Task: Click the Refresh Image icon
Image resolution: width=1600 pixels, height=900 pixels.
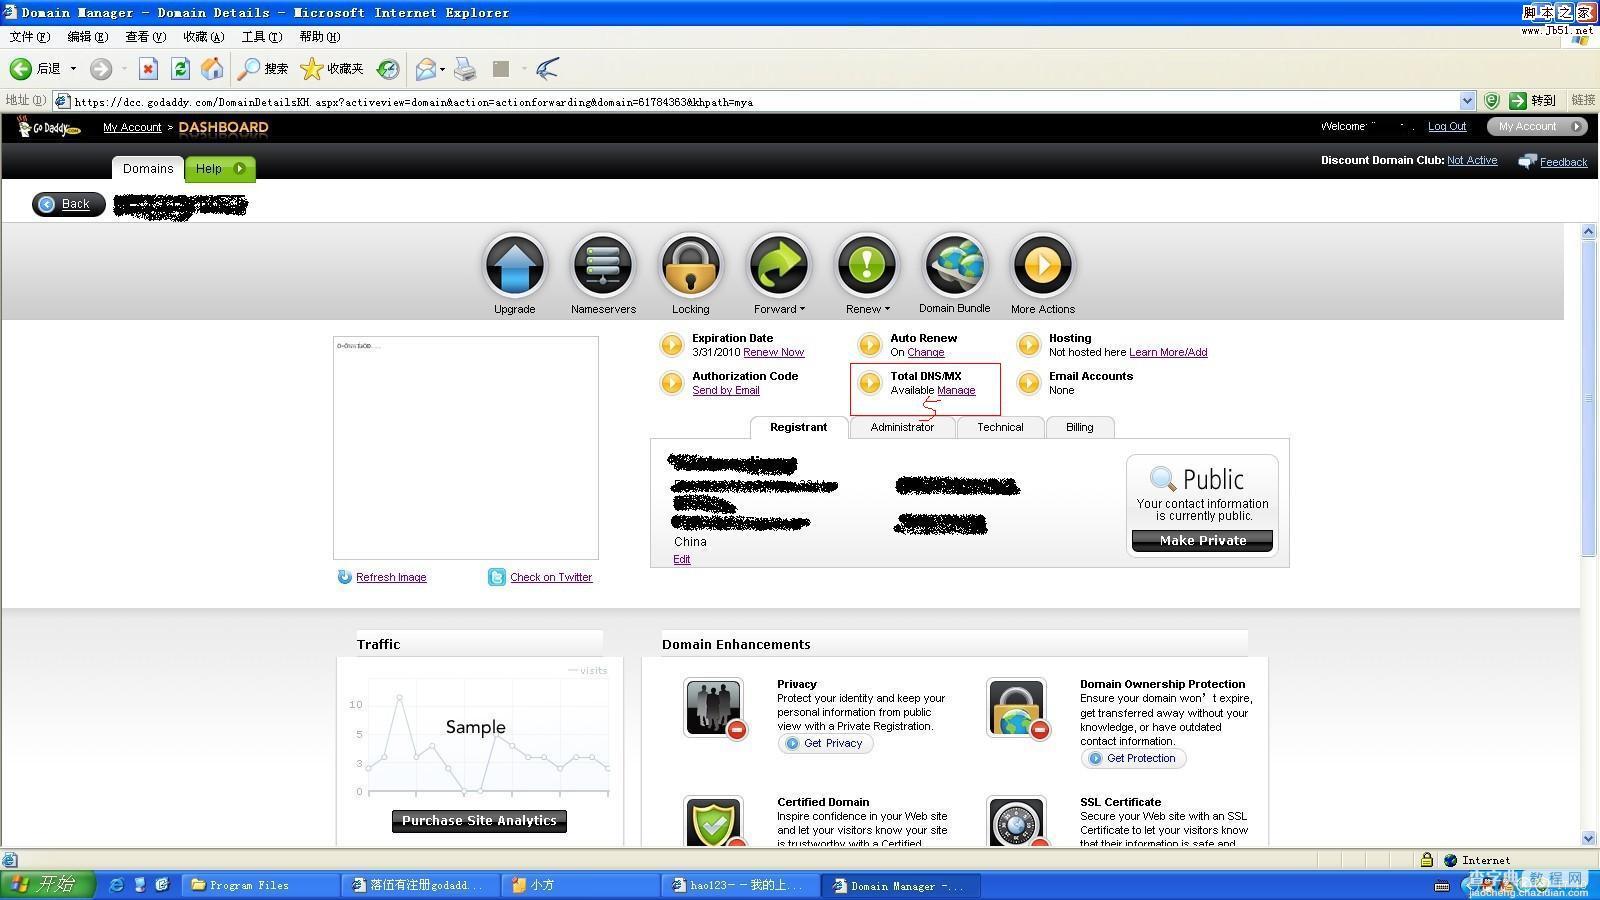Action: [x=345, y=577]
